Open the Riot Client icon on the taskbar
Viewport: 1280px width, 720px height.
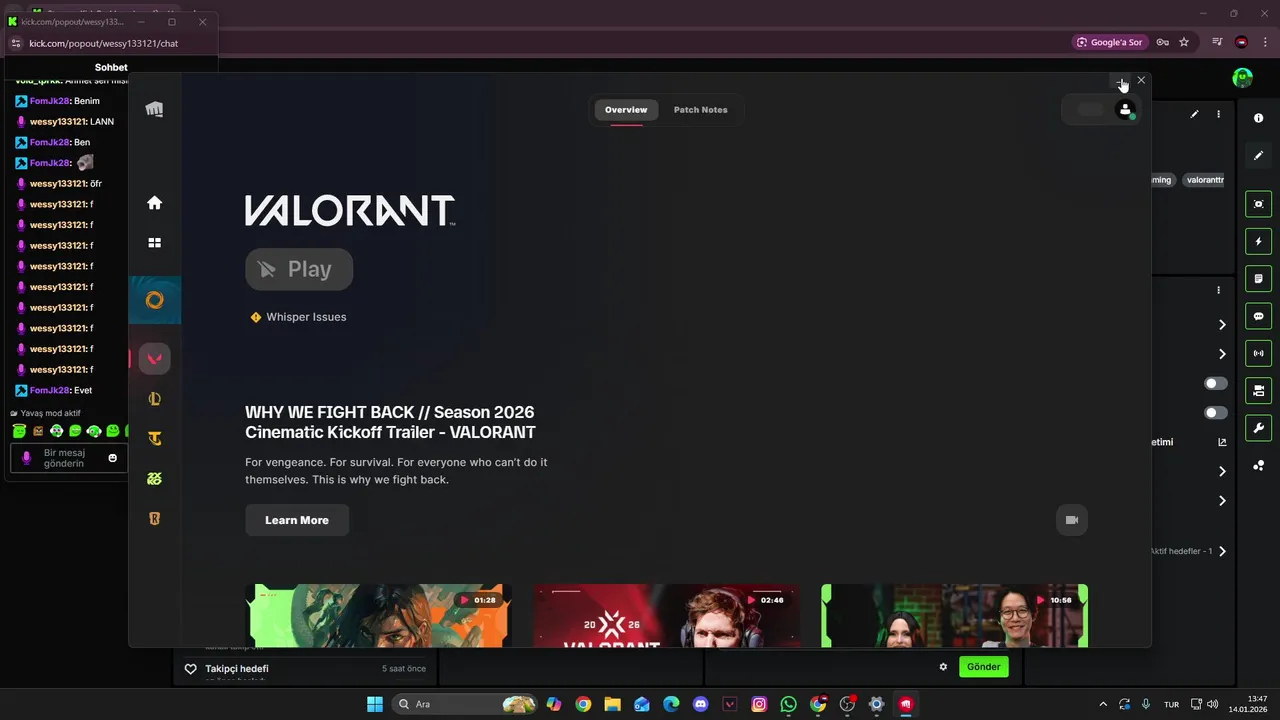coord(905,704)
